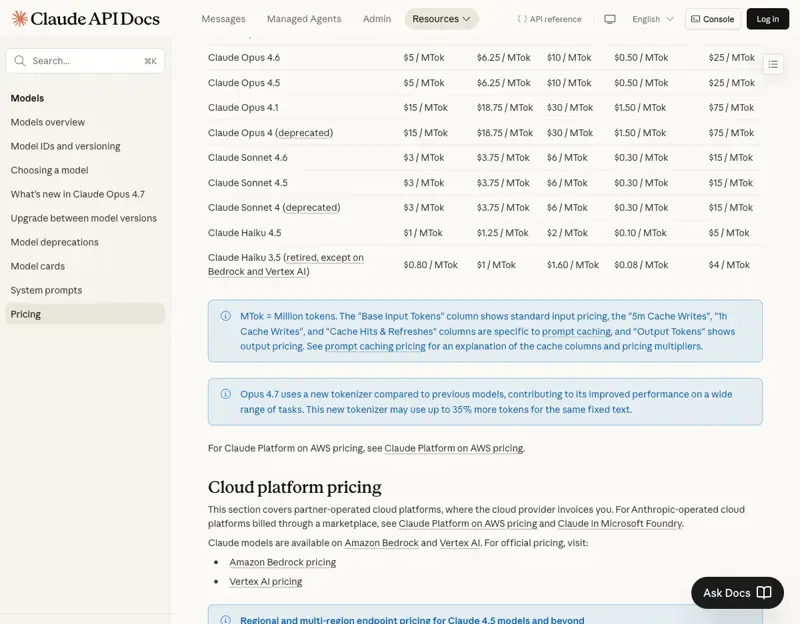The height and width of the screenshot is (624, 800).
Task: Click the terminal icon in the Console button
Action: [695, 19]
